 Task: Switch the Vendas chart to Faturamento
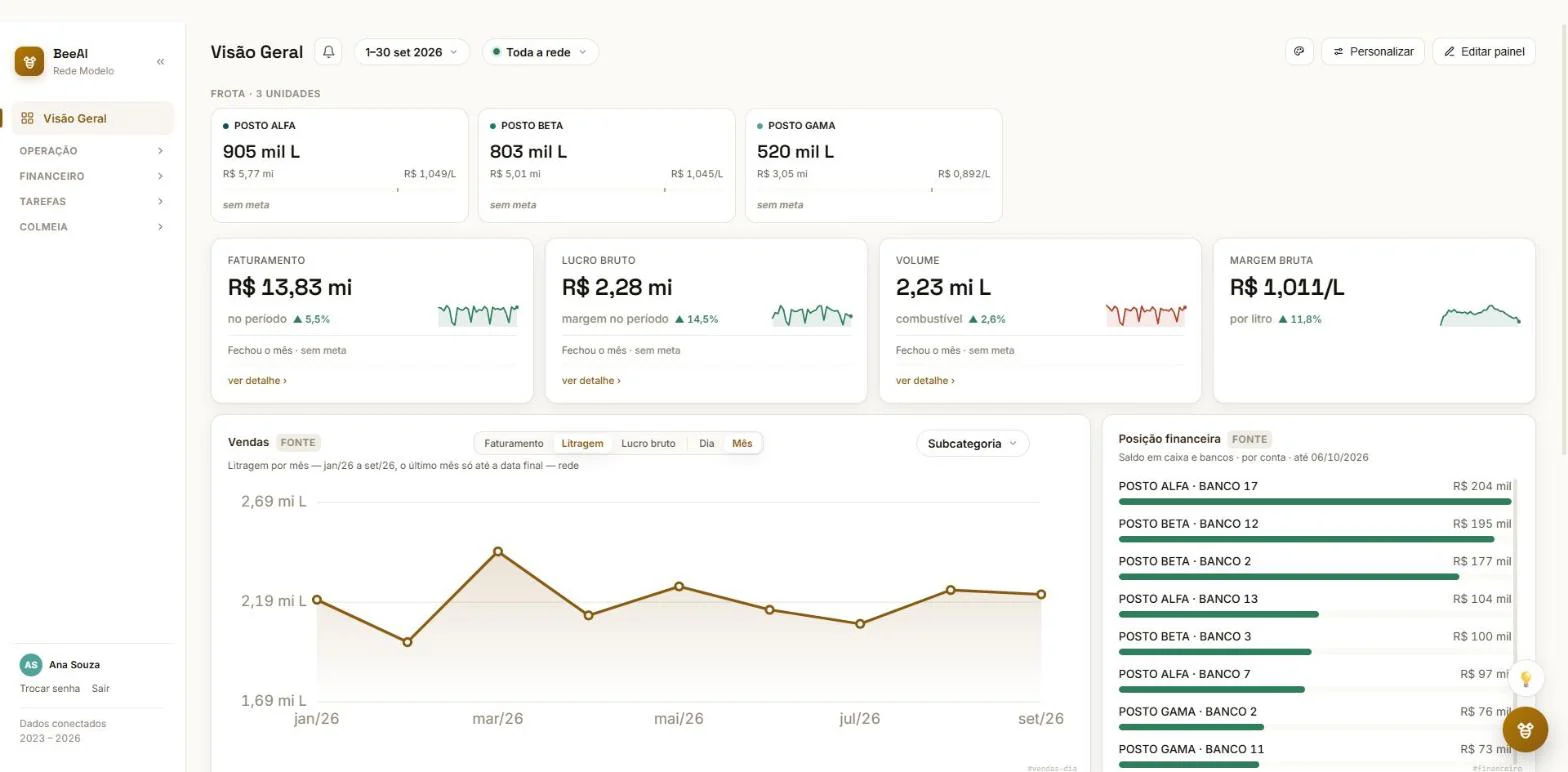click(514, 443)
